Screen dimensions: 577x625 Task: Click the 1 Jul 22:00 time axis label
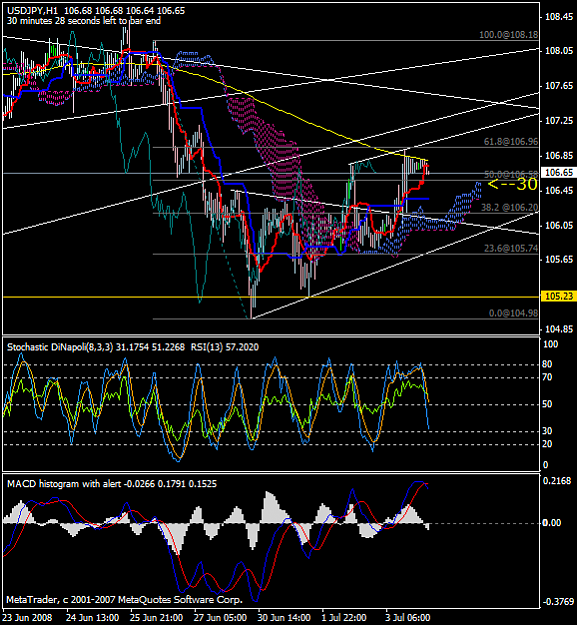coord(346,617)
